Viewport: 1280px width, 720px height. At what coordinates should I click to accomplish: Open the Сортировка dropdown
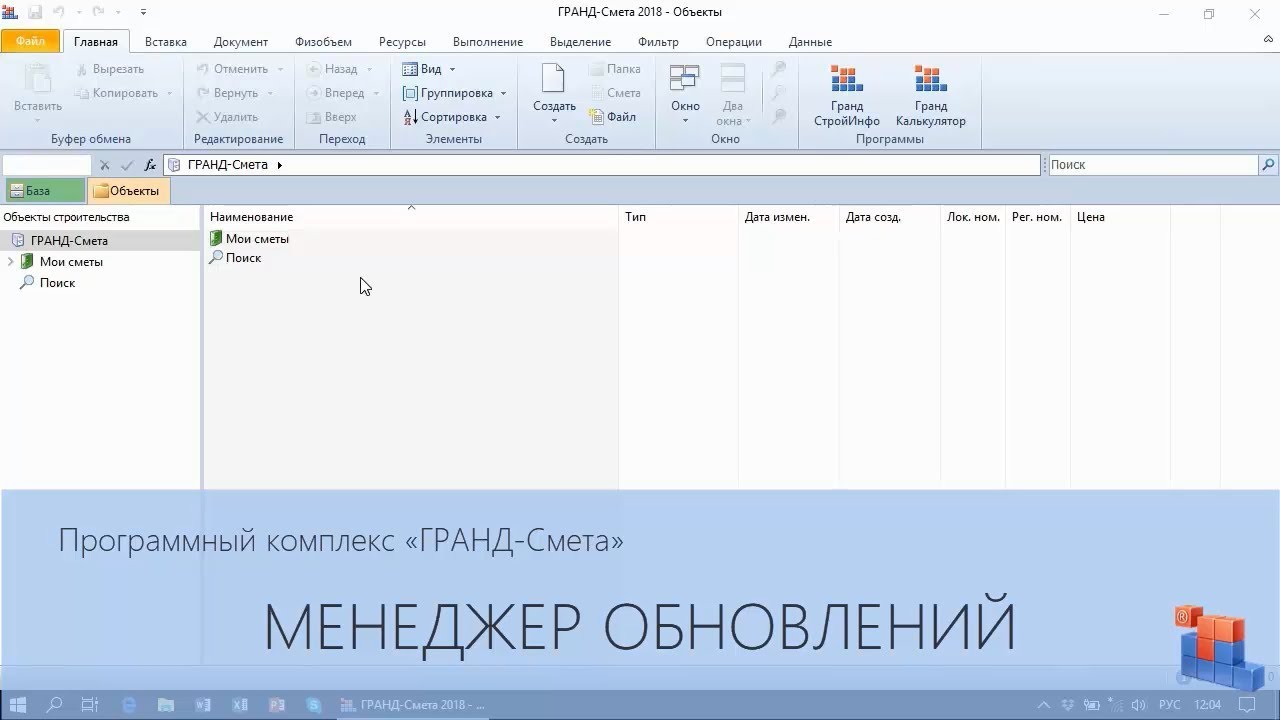point(452,117)
